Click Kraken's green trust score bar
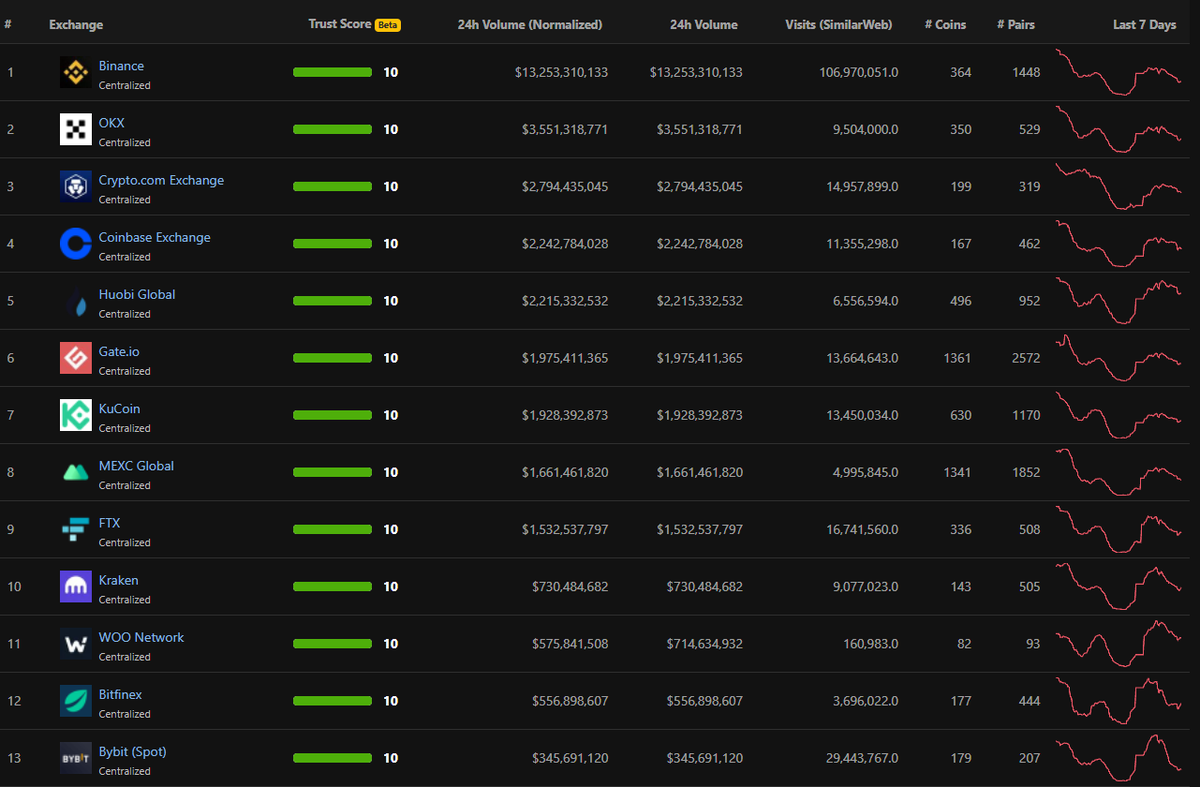Viewport: 1200px width, 787px height. [332, 586]
